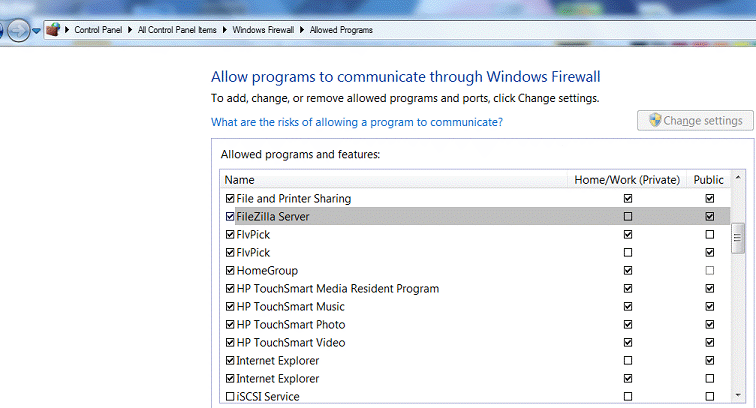Select the HomeGroup row text
Image resolution: width=756 pixels, height=408 pixels.
click(267, 271)
